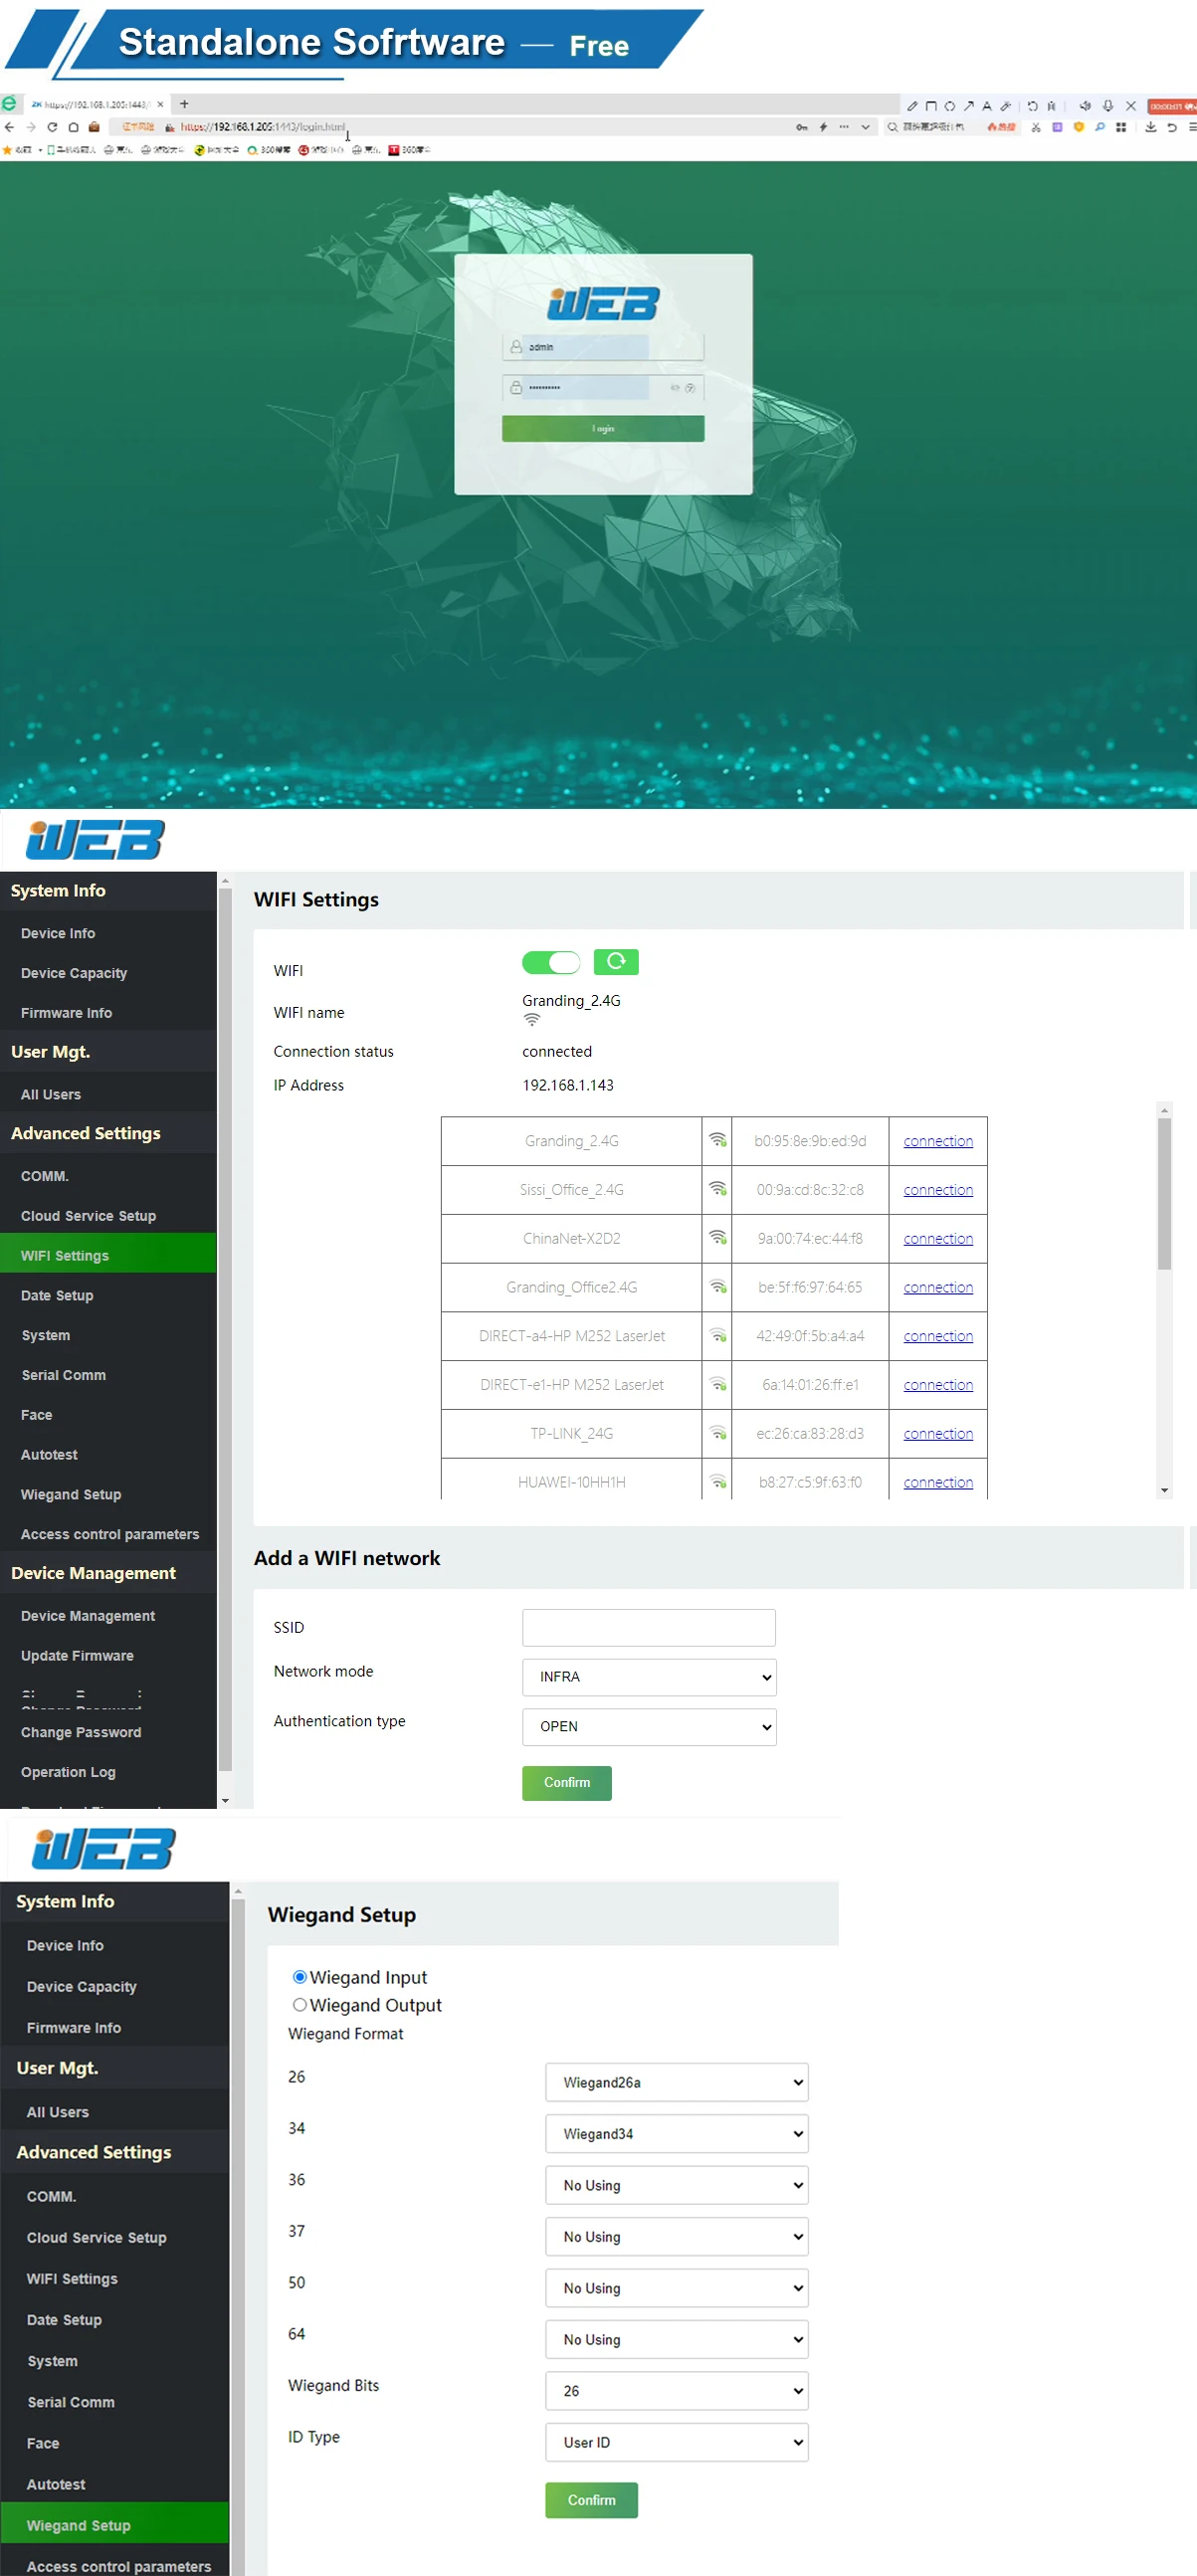
Task: Turn off the WIFI toggle switch
Action: 550,962
